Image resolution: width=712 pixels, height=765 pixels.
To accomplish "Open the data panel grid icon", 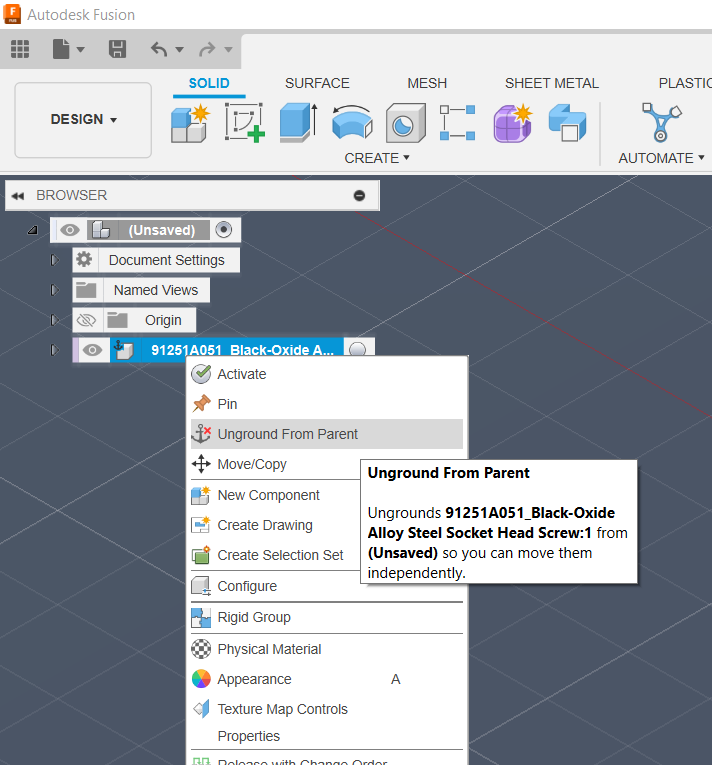I will tap(20, 49).
